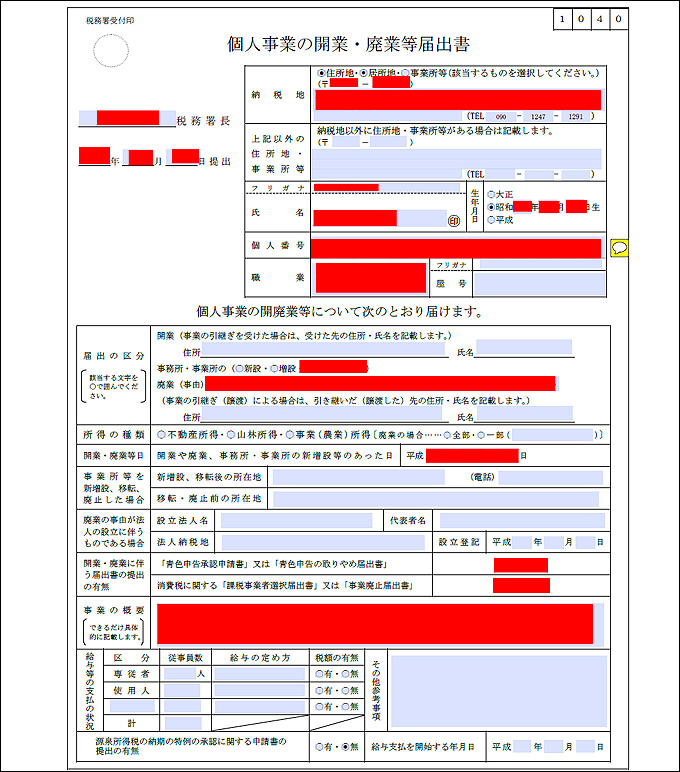Click the 移転・廃止前の所在地 field
680x772 pixels.
(436, 499)
